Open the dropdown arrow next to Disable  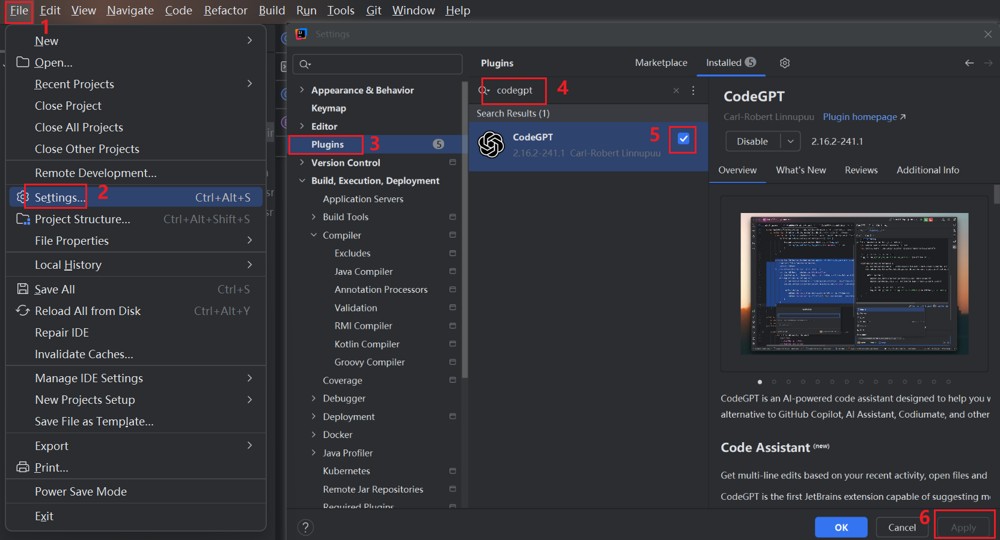coord(790,142)
